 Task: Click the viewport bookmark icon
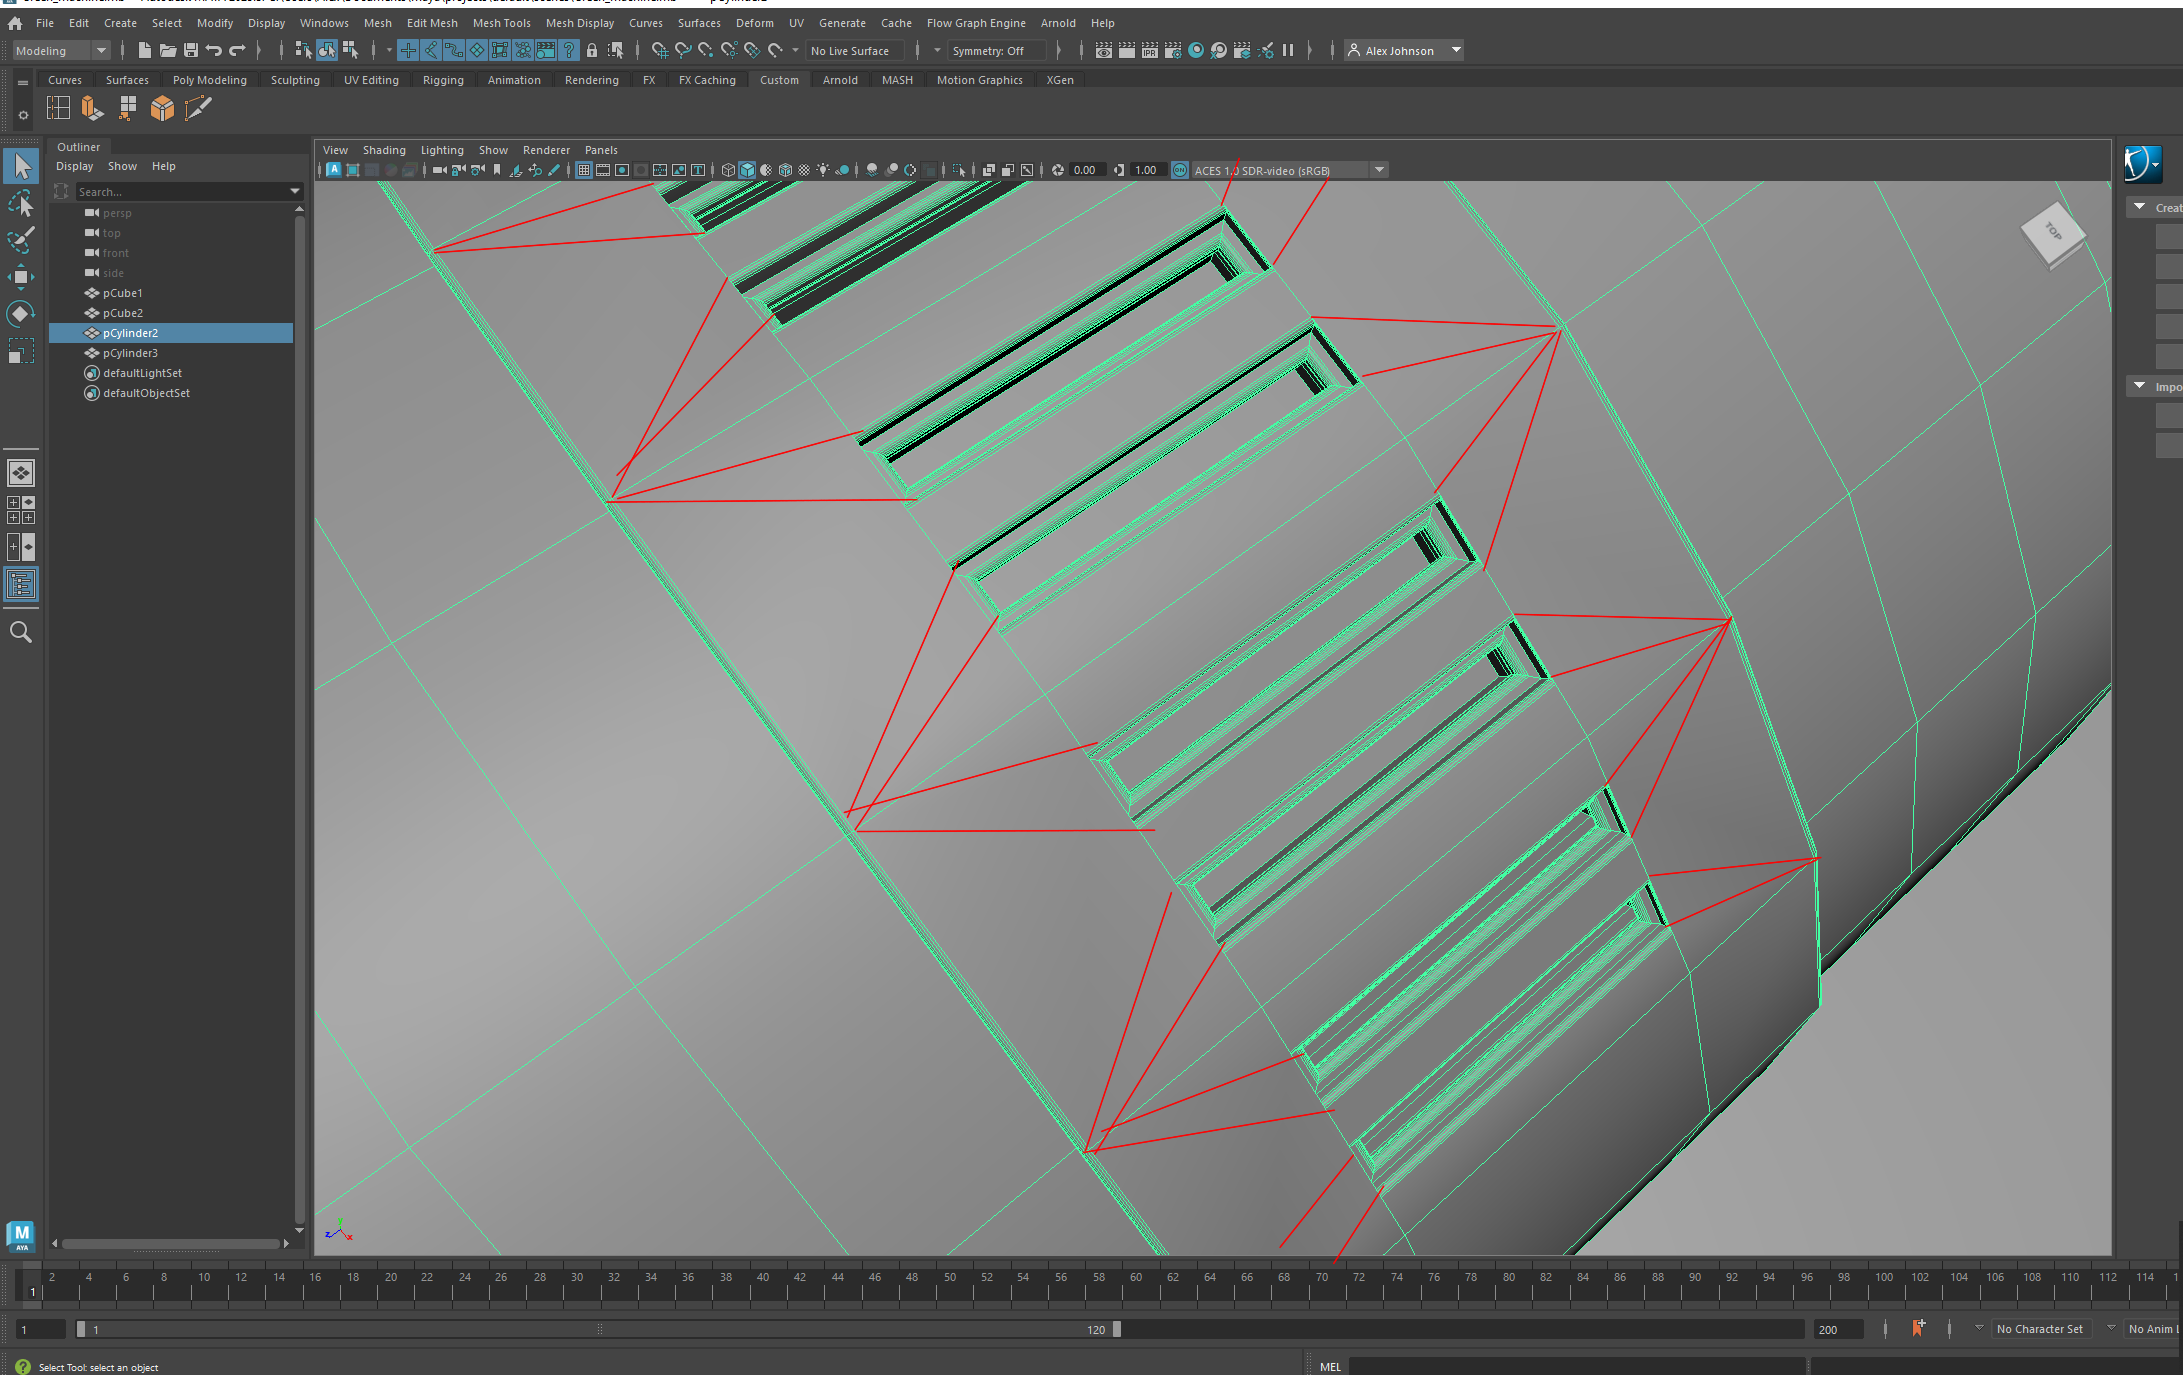click(x=497, y=170)
